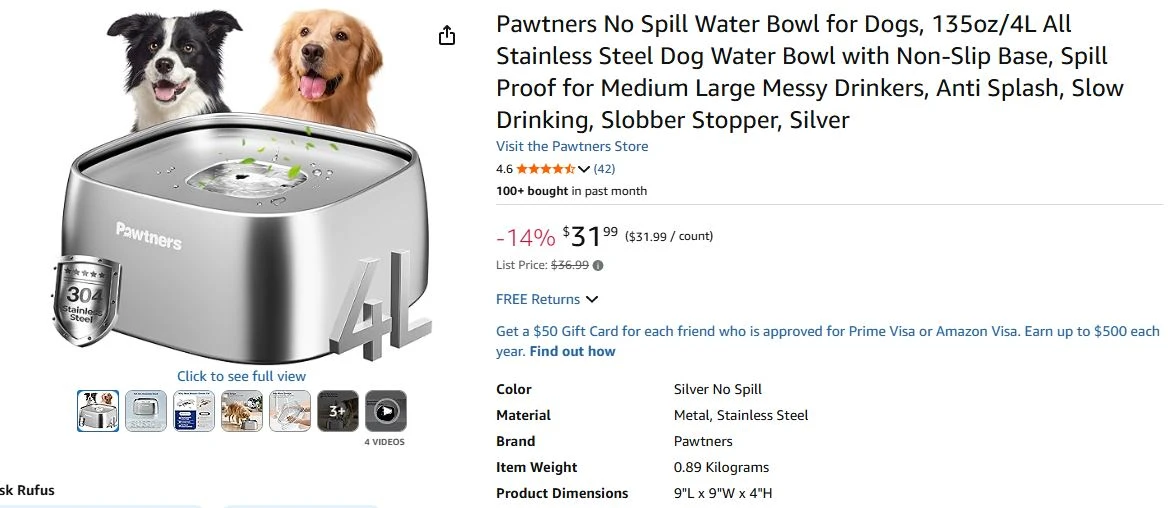Click the star rating icons
This screenshot has height=508, width=1168.
coord(545,169)
